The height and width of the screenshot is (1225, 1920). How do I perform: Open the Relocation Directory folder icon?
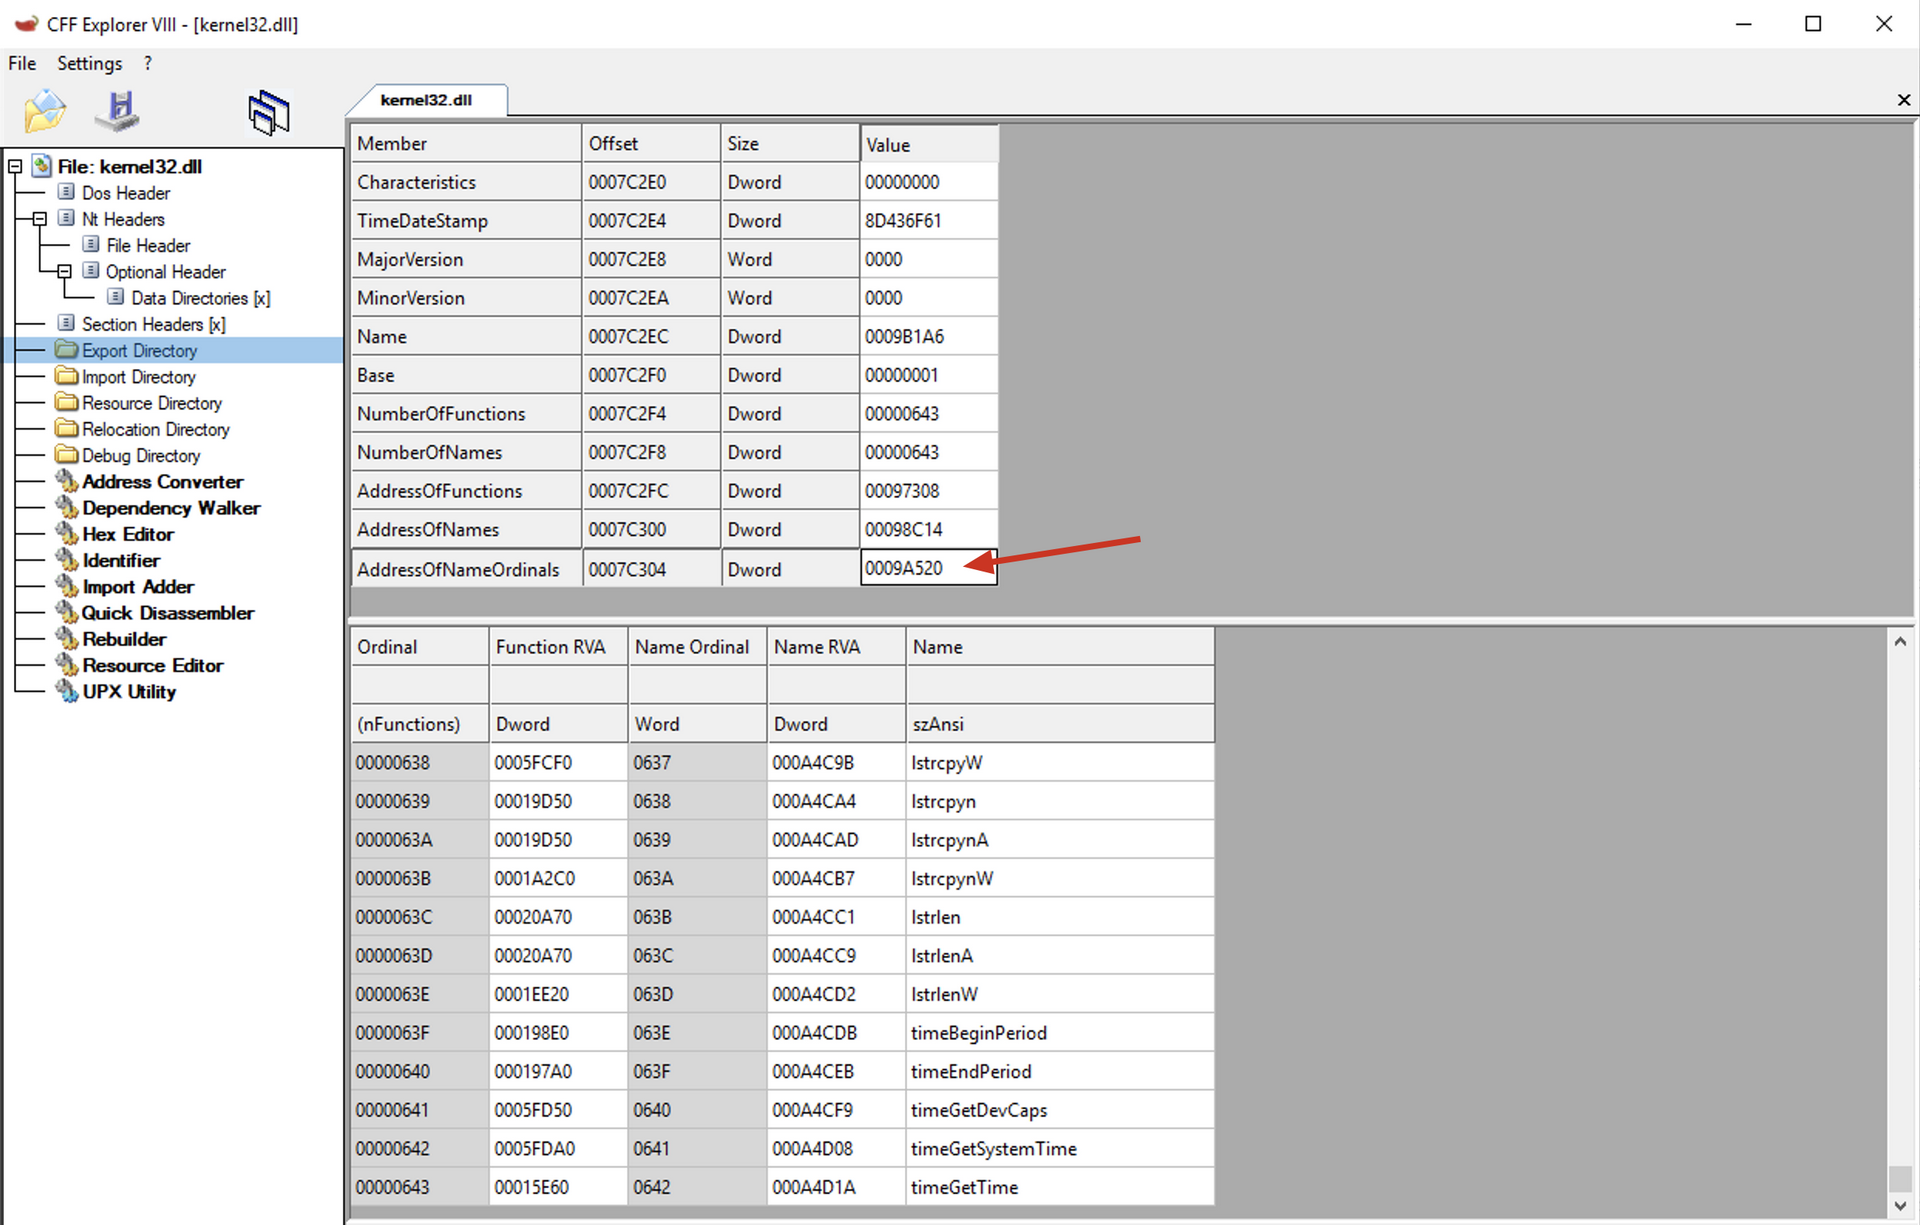coord(67,428)
